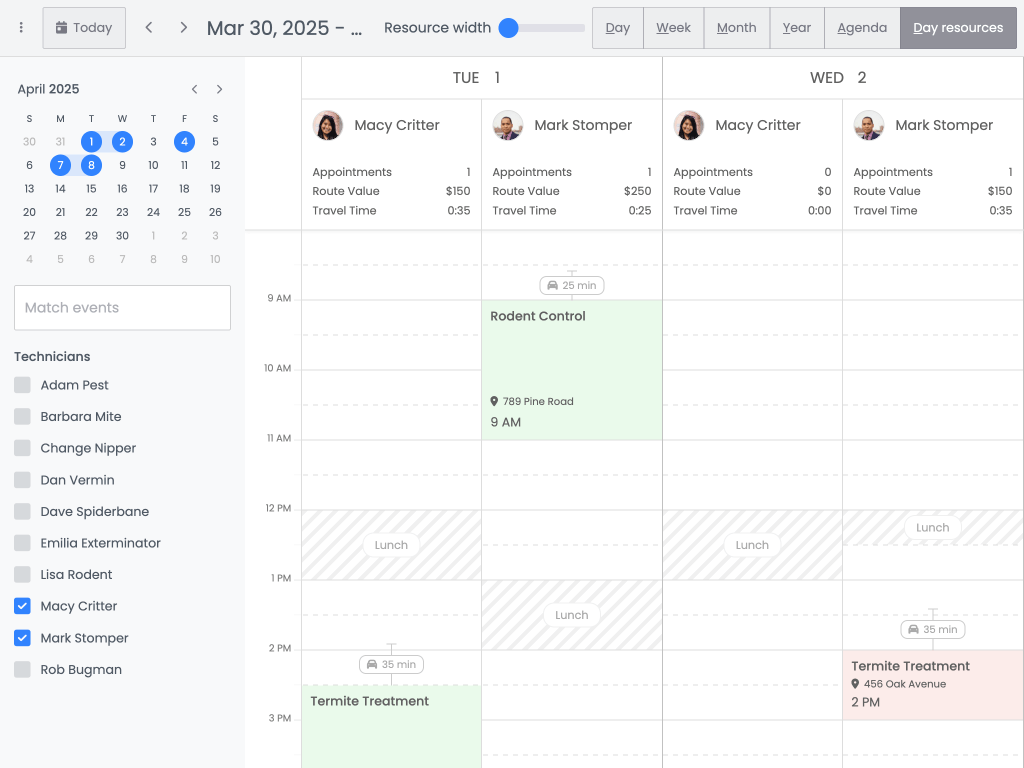Viewport: 1024px width, 768px height.
Task: Enable Adam Pest technician checkbox
Action: pos(22,385)
